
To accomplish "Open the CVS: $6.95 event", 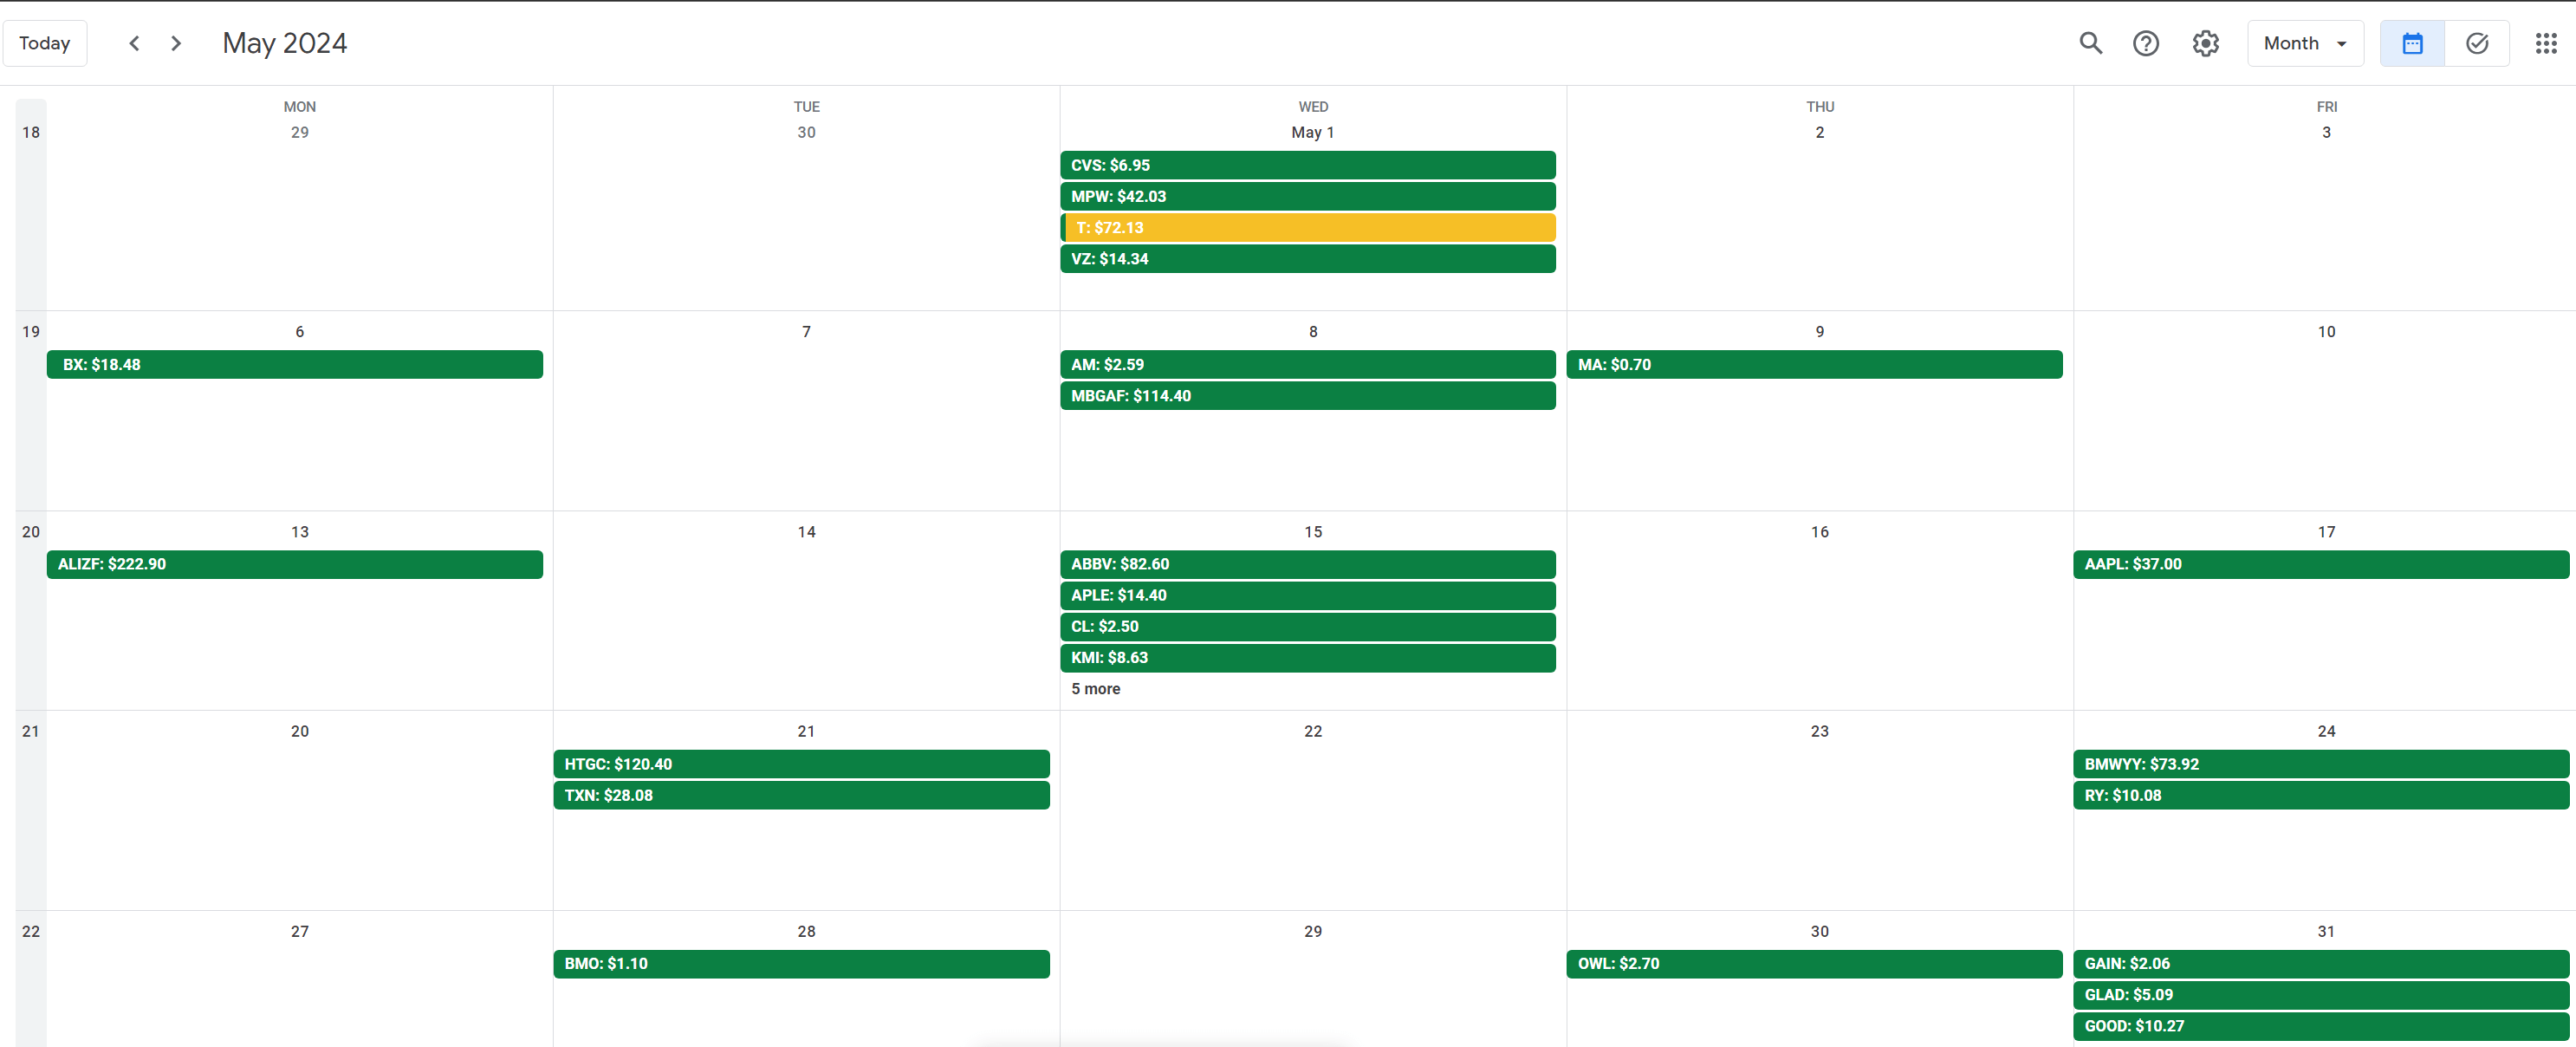I will coord(1307,165).
